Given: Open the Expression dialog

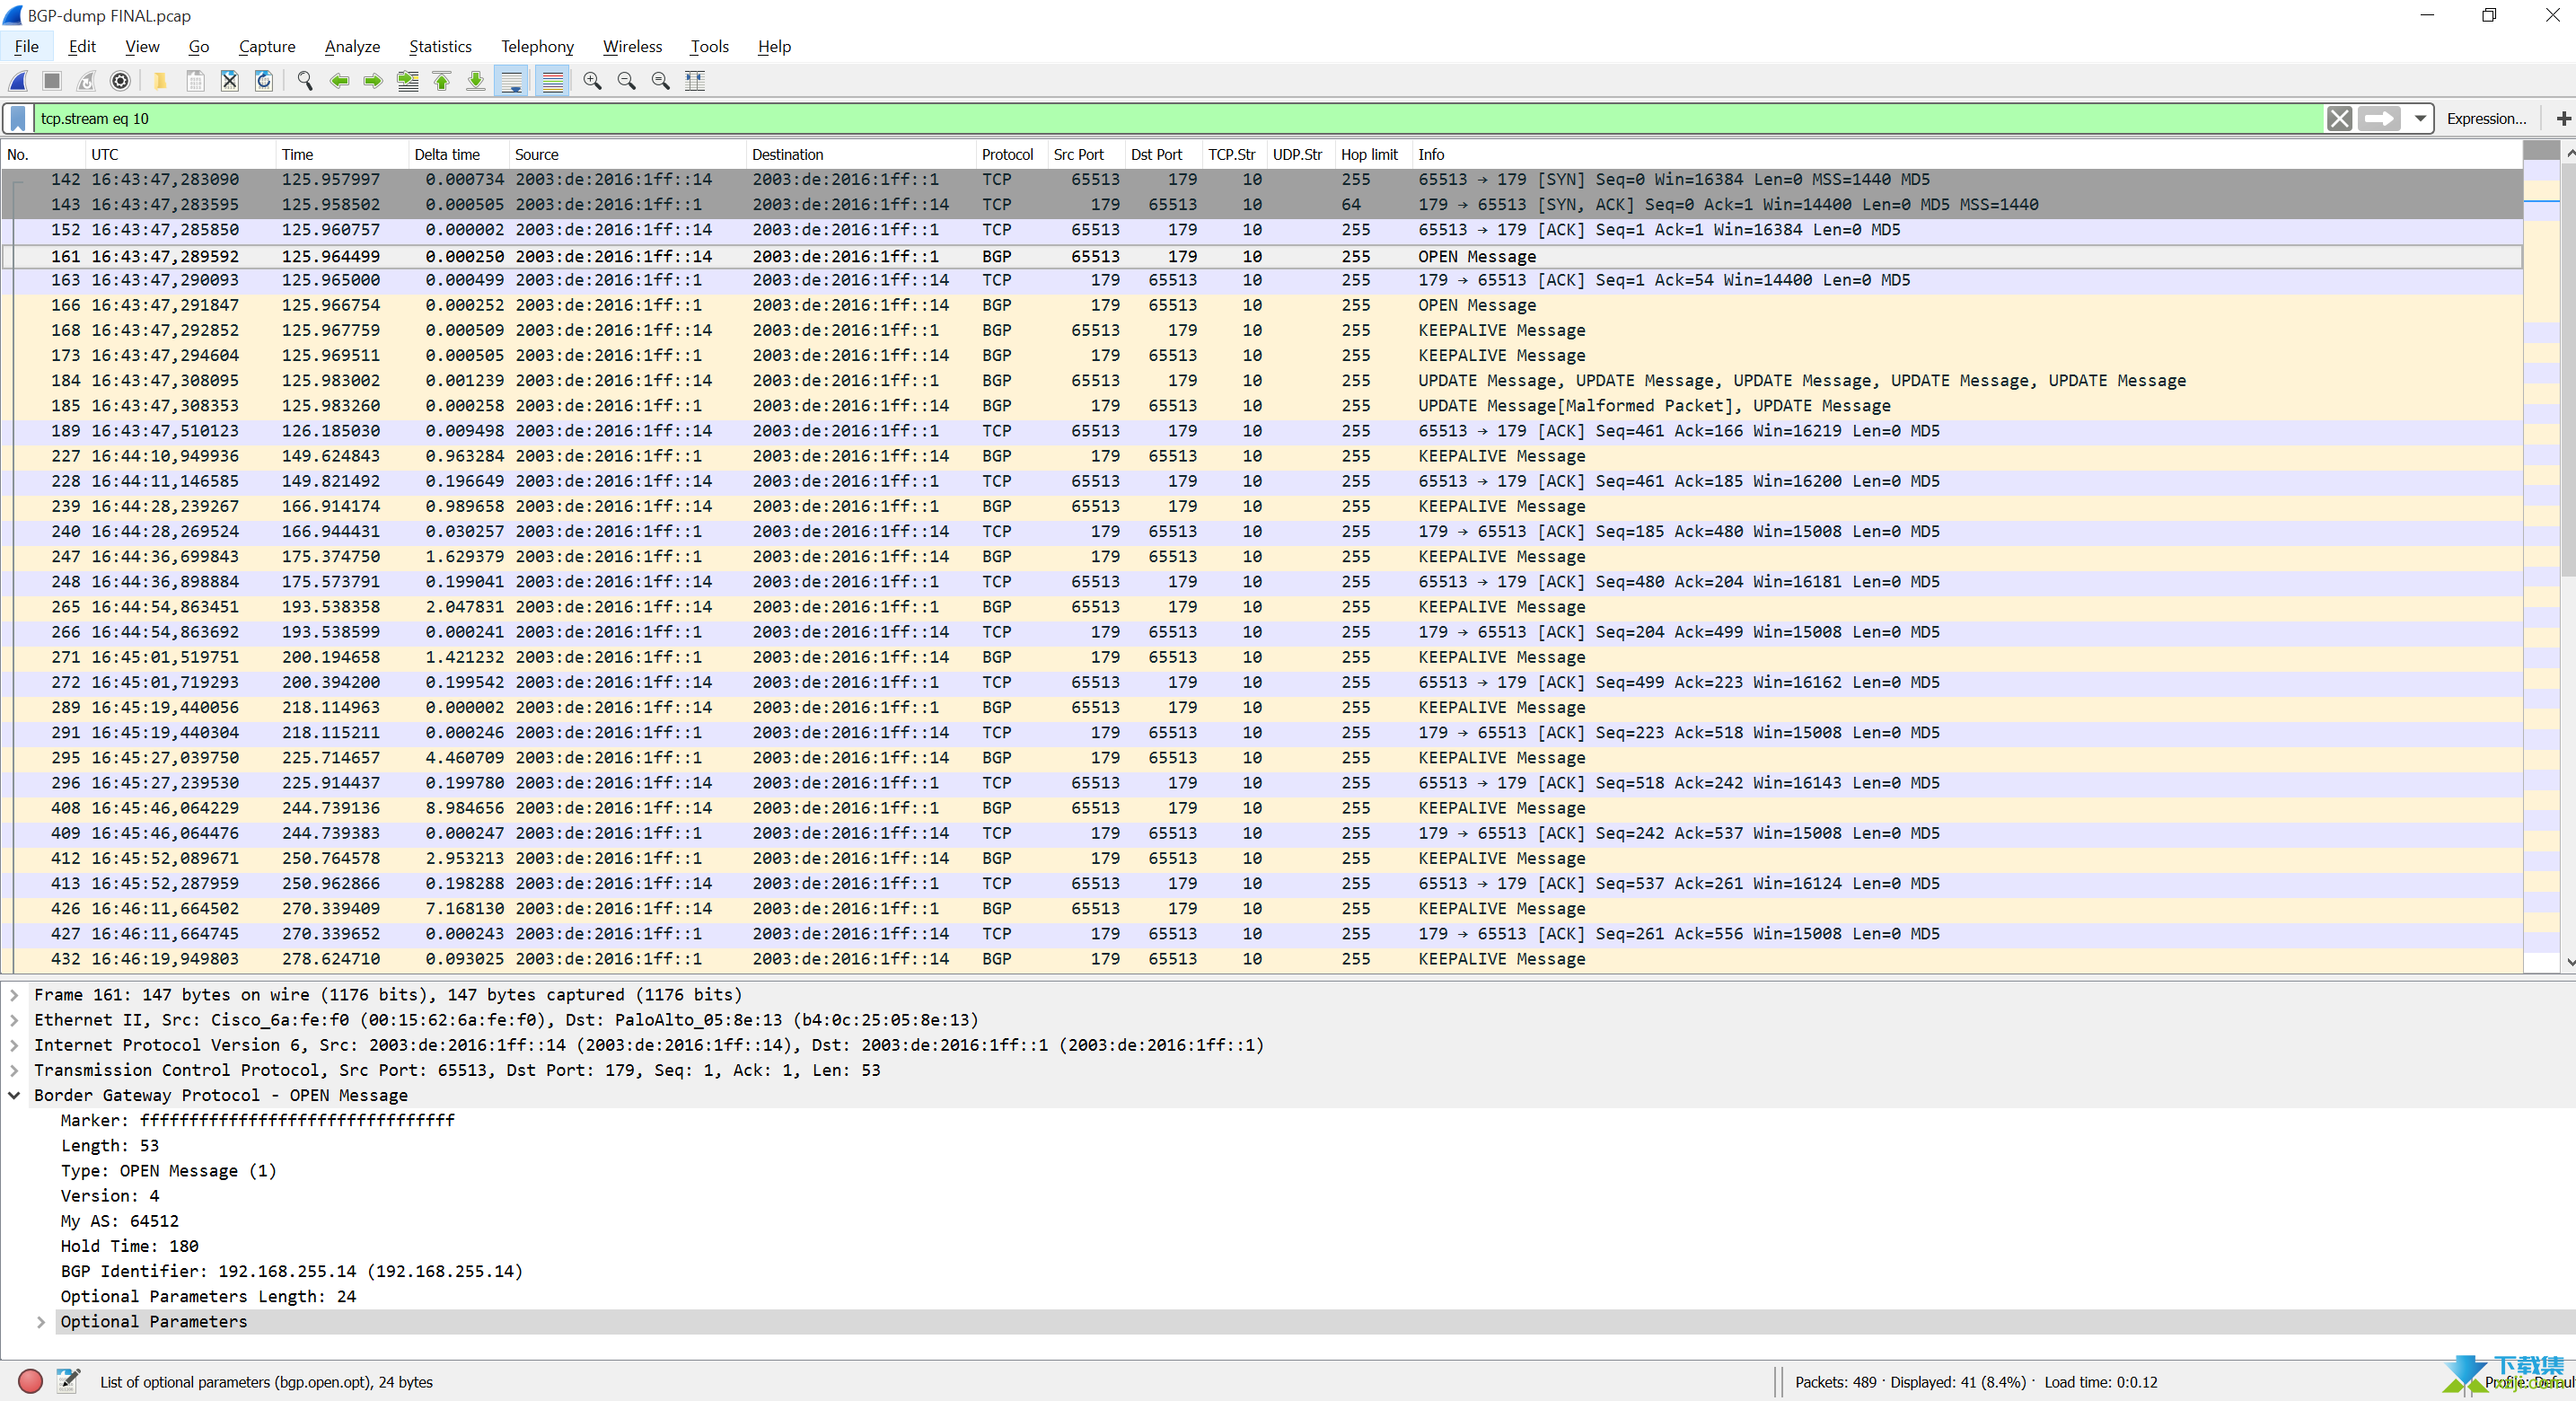Looking at the screenshot, I should pos(2486,118).
